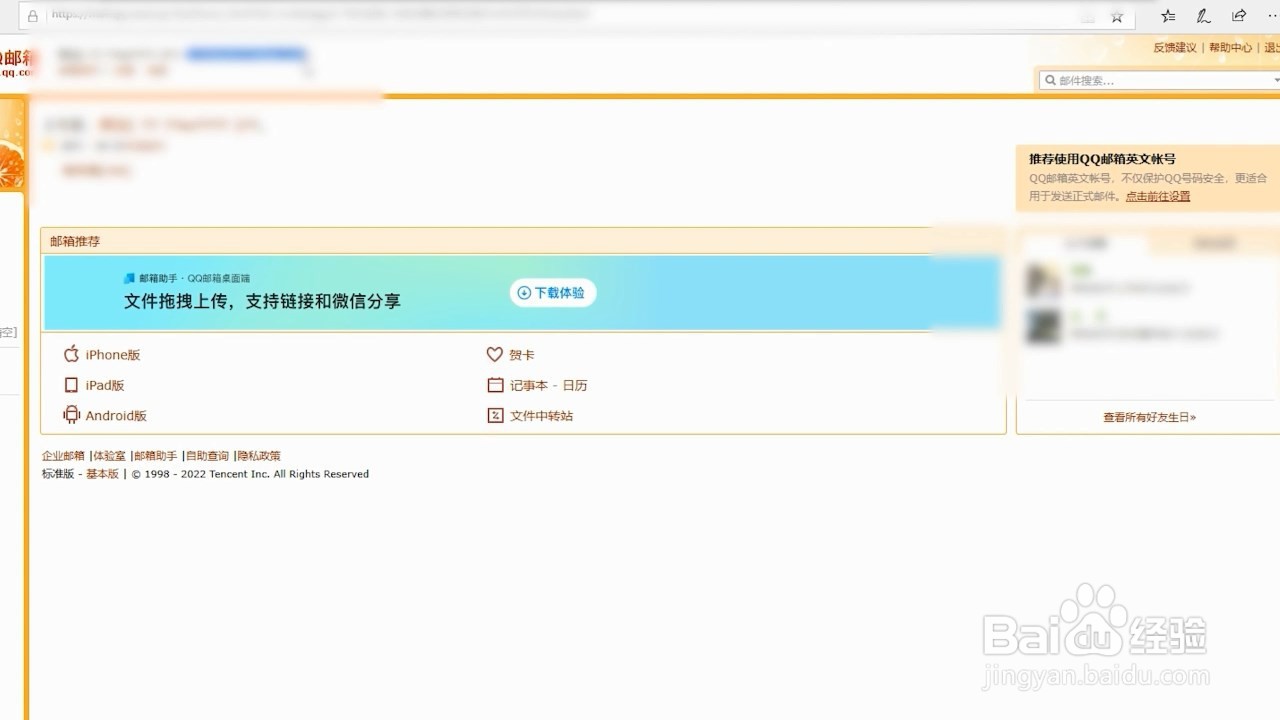
Task: Open the 企业邮箱 footer link
Action: 63,456
